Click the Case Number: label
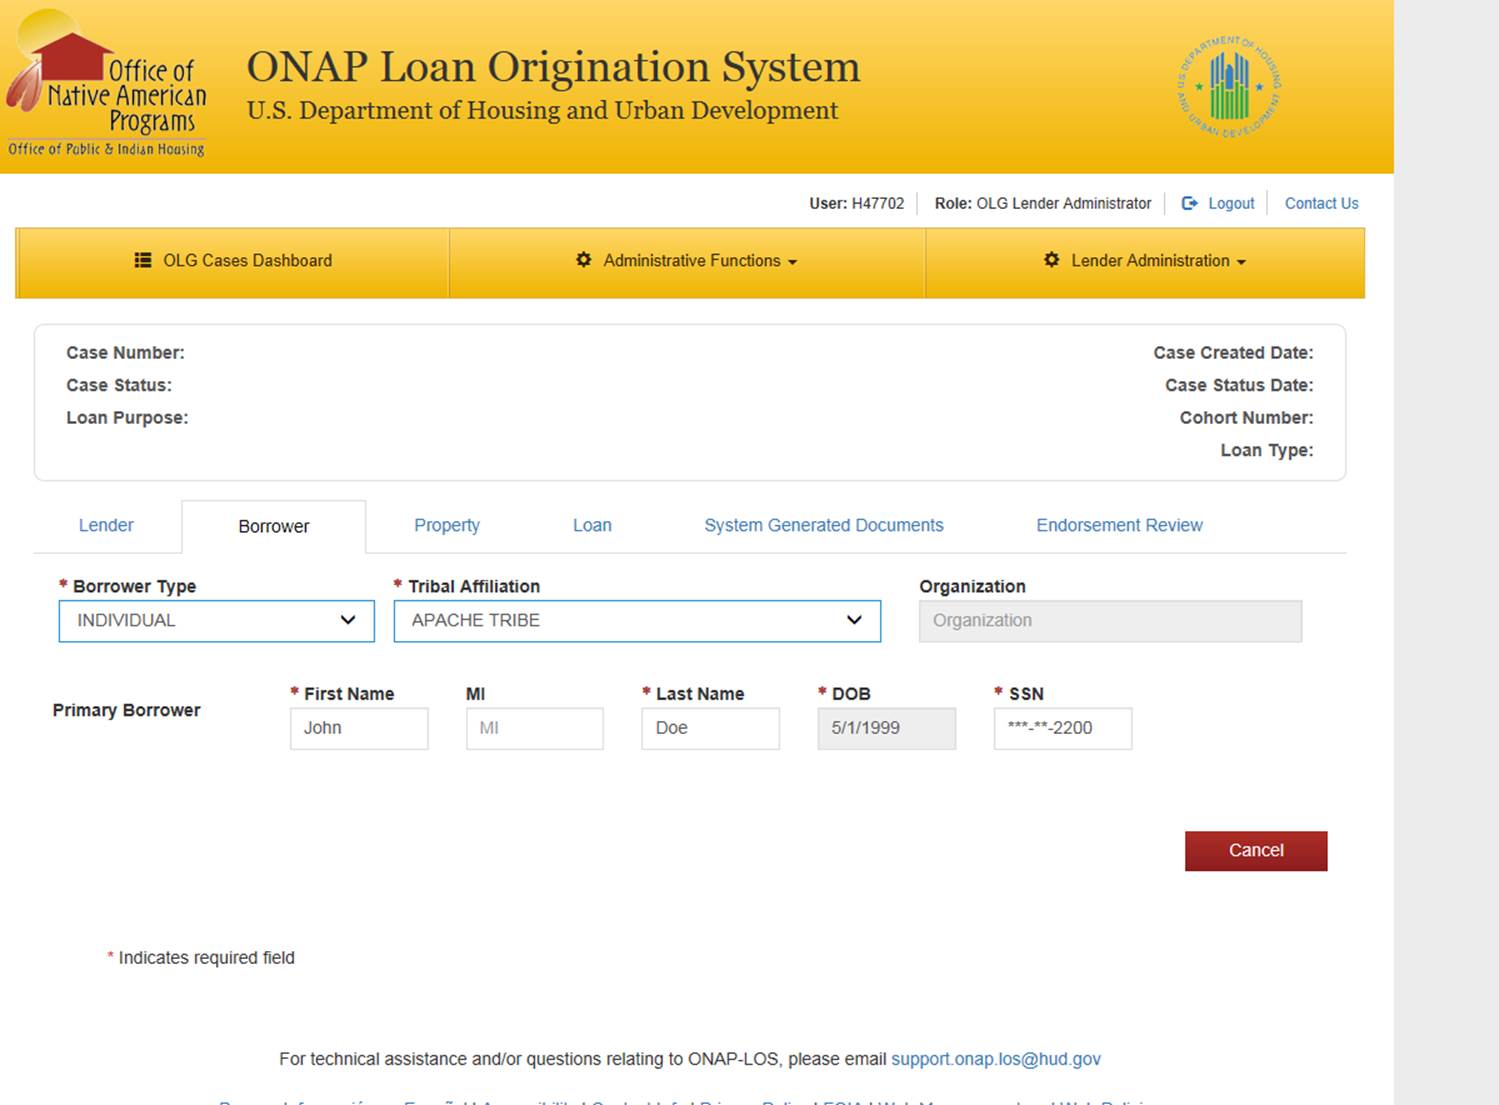 coord(125,353)
